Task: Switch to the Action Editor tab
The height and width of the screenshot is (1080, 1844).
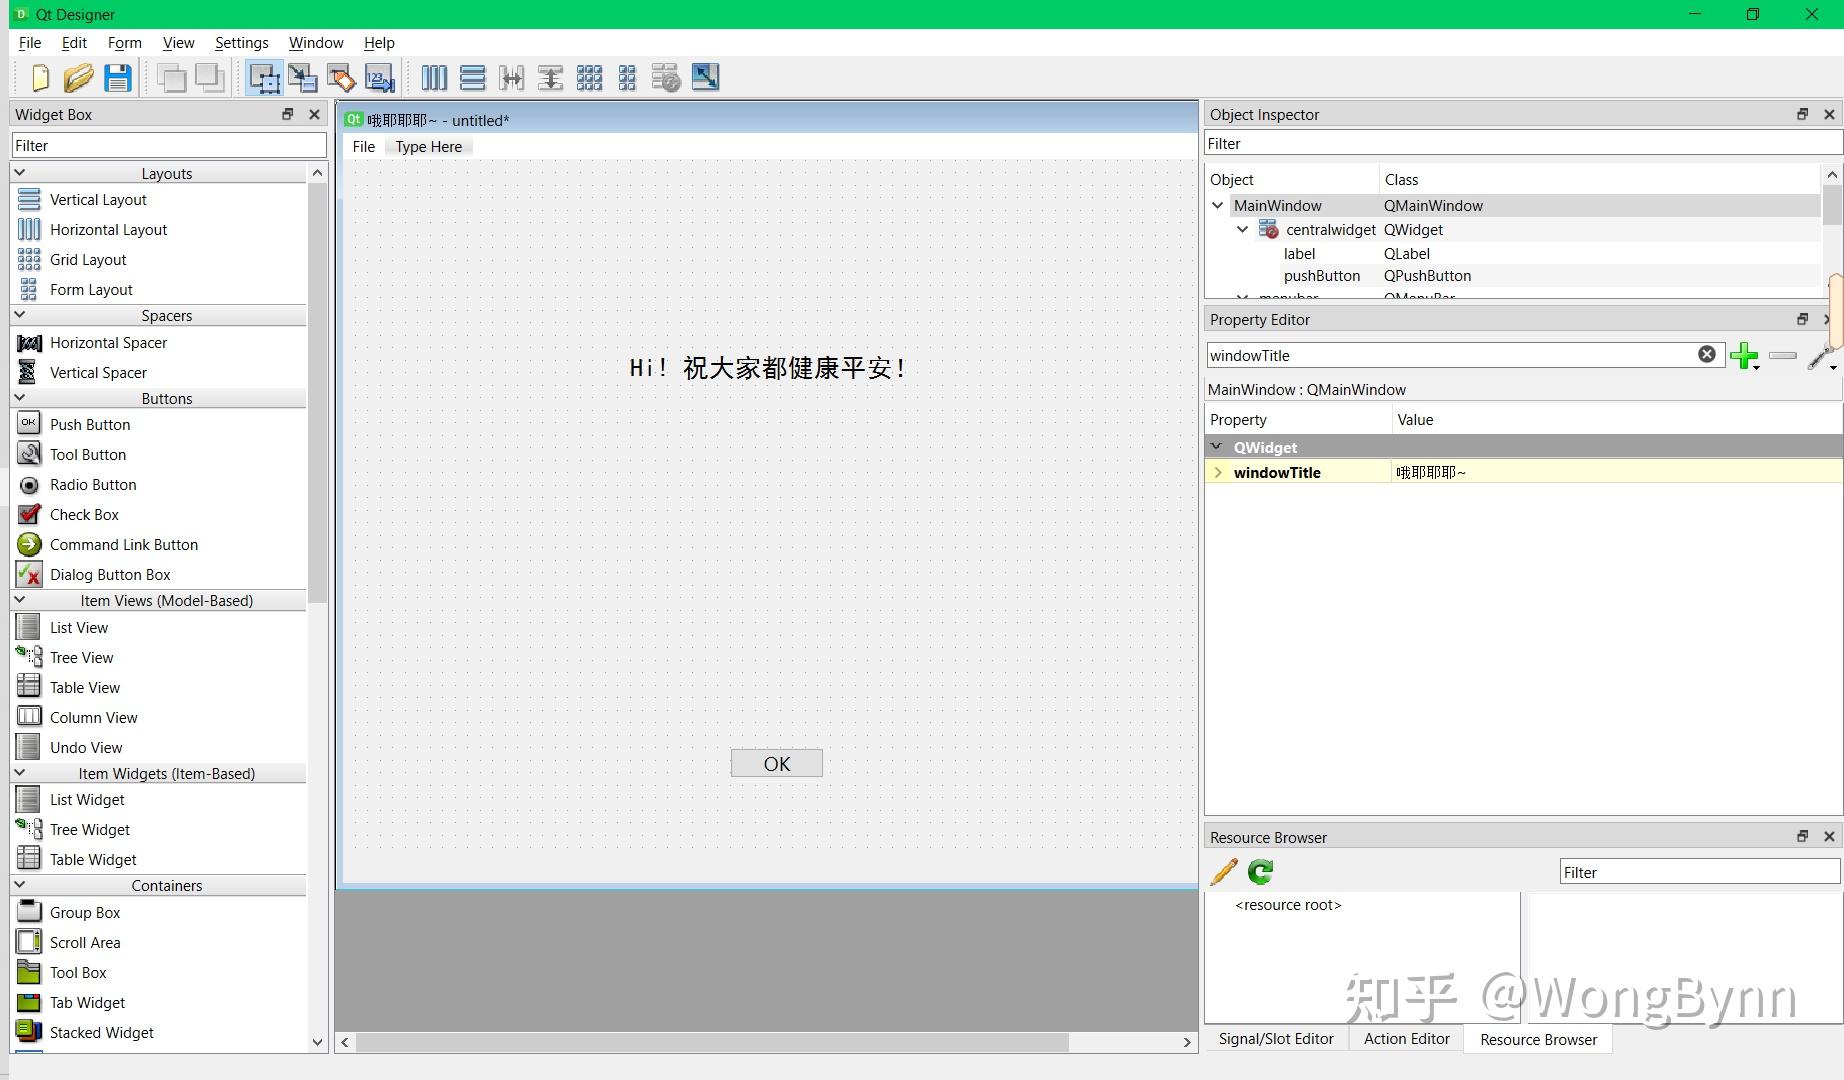Action: (x=1406, y=1038)
